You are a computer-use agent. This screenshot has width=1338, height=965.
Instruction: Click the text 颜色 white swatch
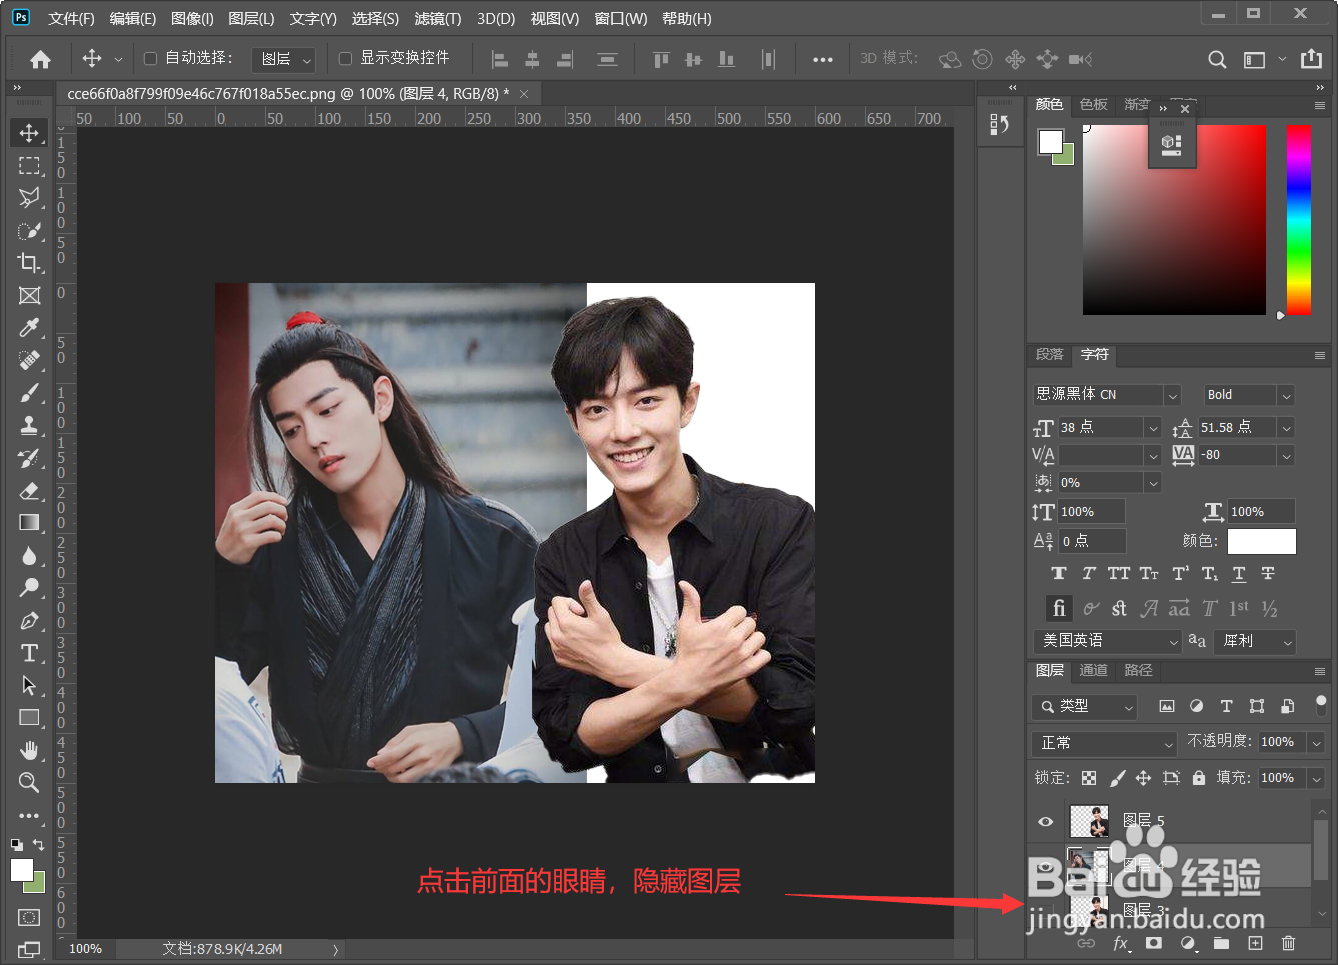tap(1262, 541)
